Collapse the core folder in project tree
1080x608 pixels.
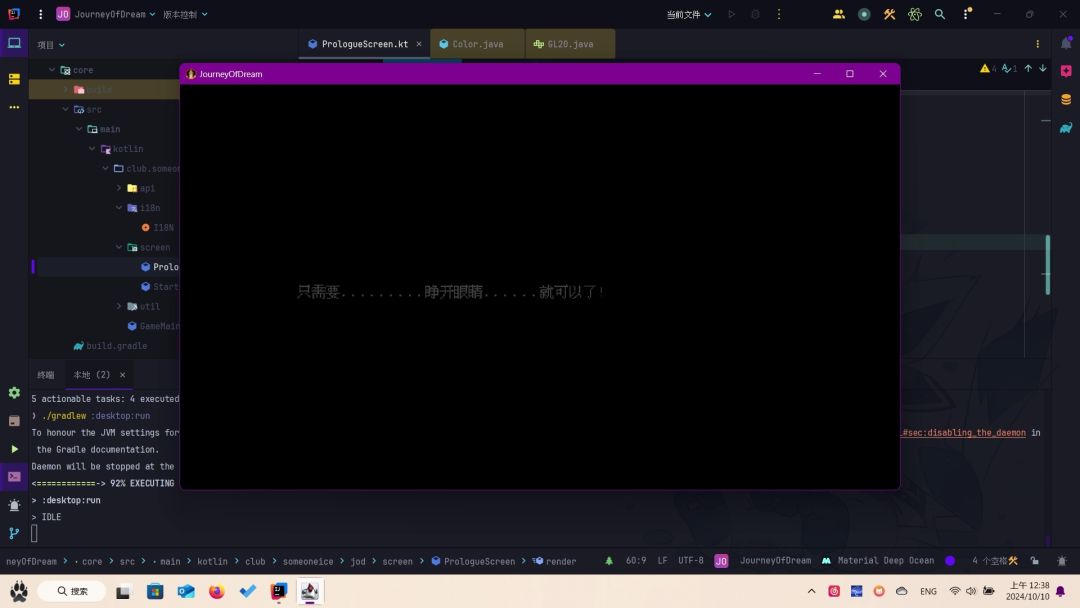52,70
